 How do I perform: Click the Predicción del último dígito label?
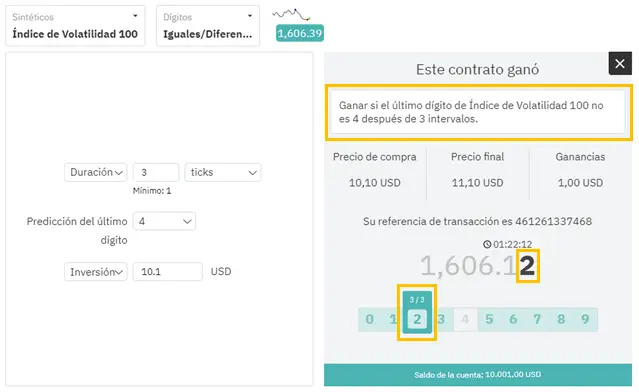(77, 231)
